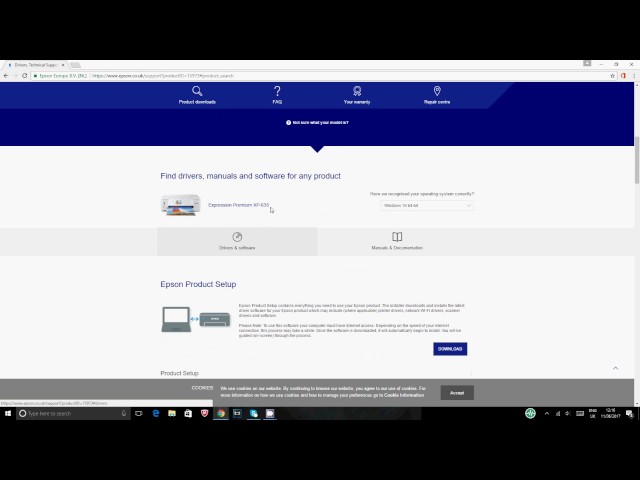Open the Repair centre location pin icon
The height and width of the screenshot is (480, 640).
click(x=437, y=91)
